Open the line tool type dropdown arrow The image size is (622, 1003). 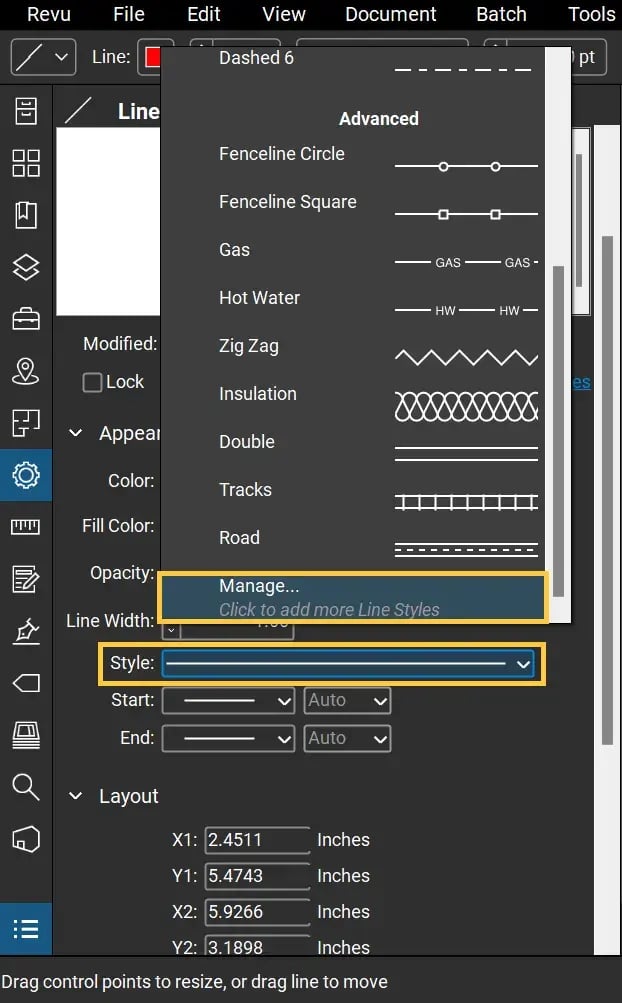(x=62, y=58)
